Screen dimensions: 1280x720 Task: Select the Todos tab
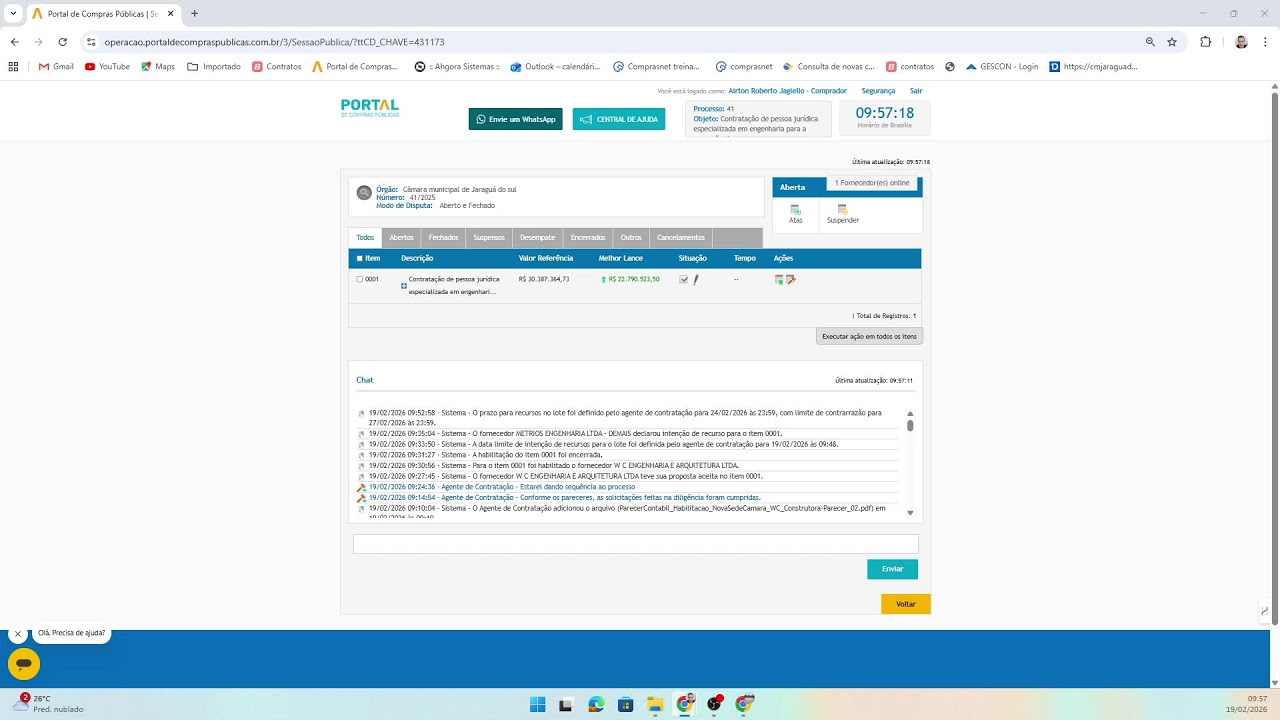tap(365, 238)
